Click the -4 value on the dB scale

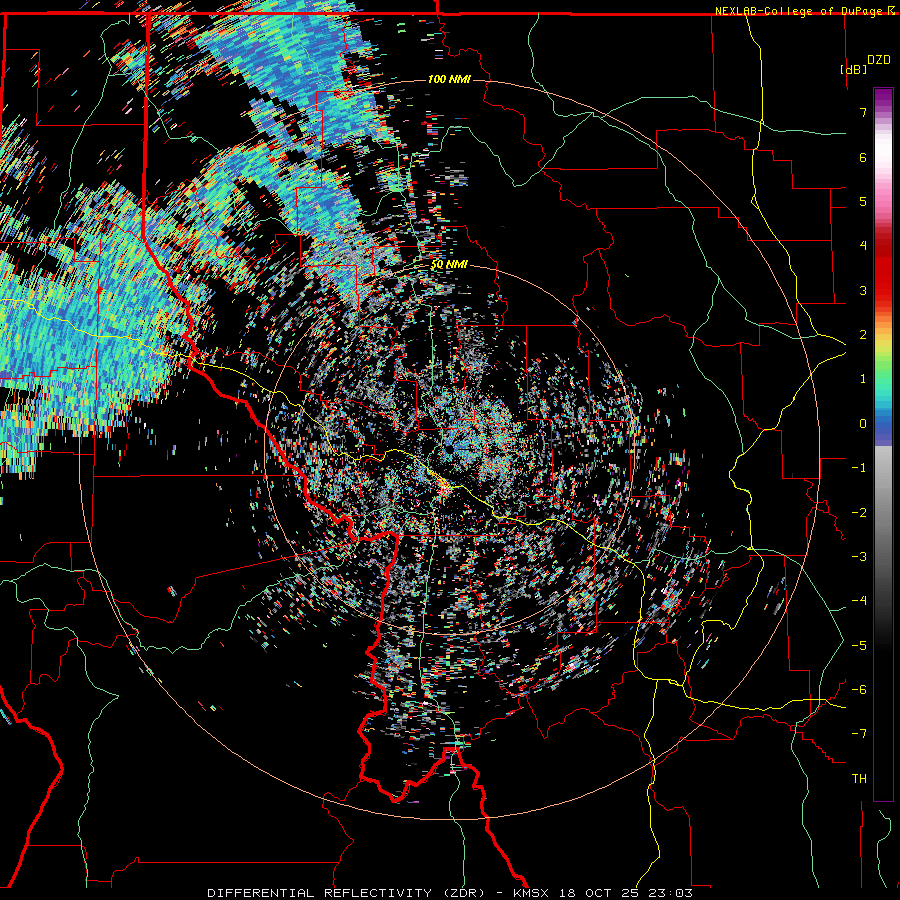[859, 601]
